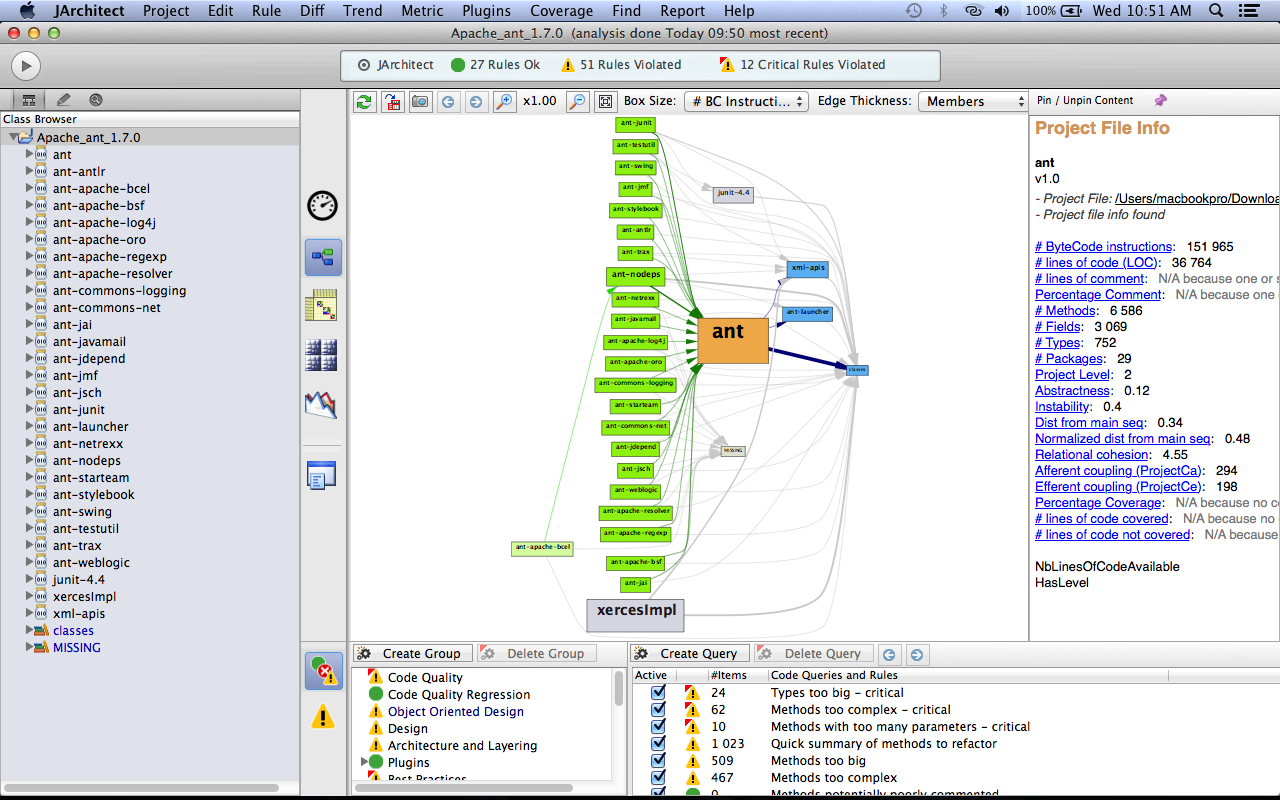Click the Create Group button
This screenshot has width=1280, height=800.
411,653
